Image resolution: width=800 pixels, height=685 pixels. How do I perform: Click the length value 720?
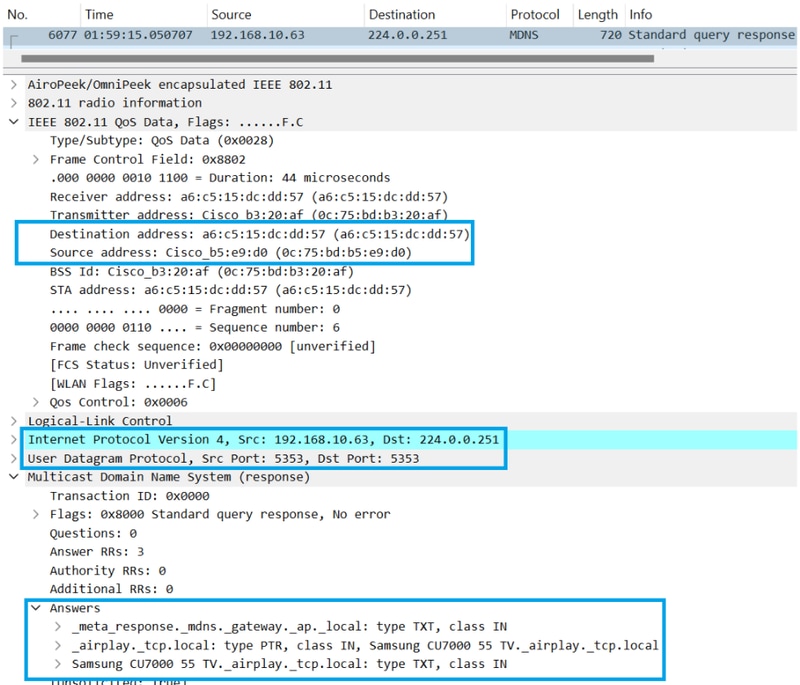(x=611, y=35)
